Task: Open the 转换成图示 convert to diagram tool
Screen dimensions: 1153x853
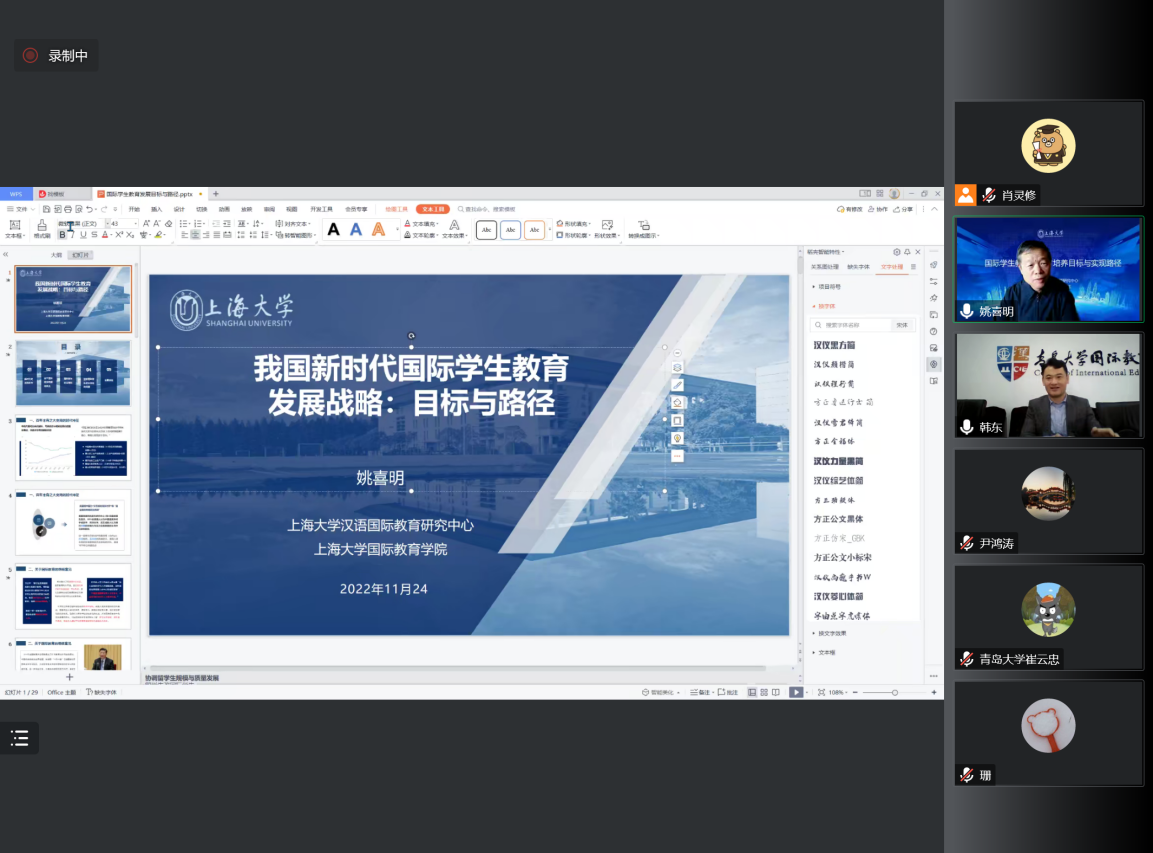Action: pos(643,229)
